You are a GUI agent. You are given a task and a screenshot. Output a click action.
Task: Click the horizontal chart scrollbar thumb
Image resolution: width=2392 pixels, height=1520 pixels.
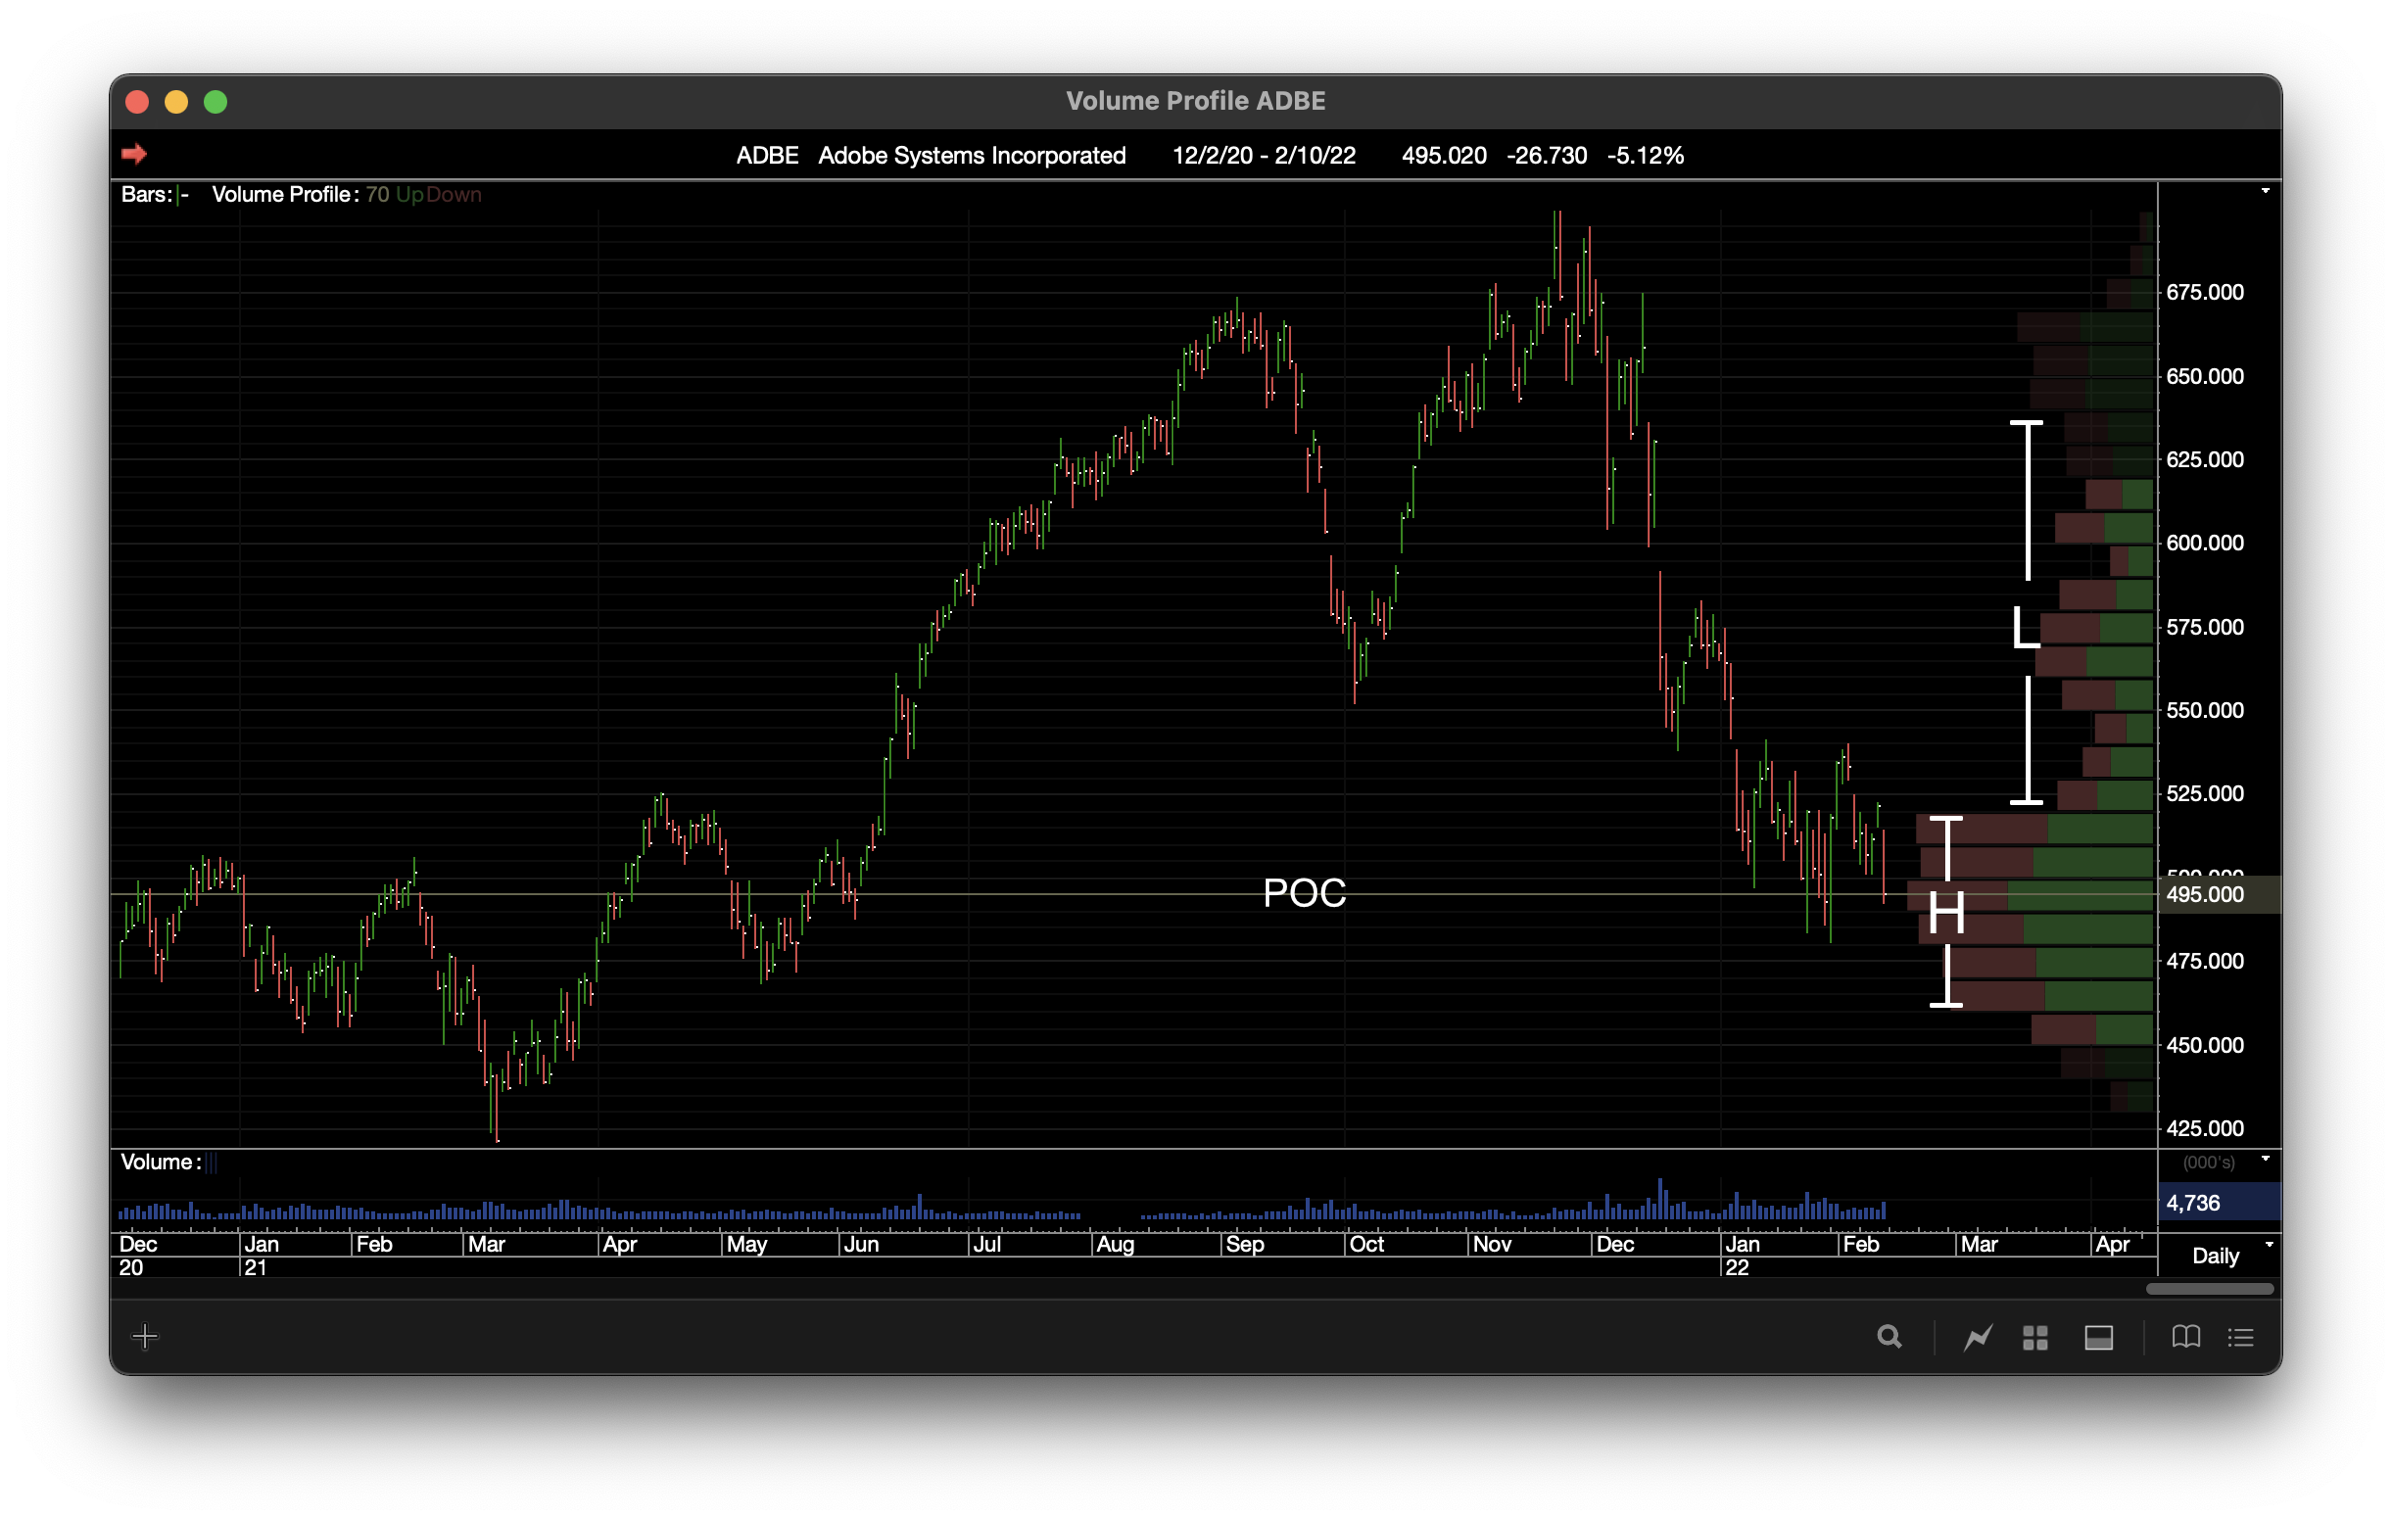pos(2209,1289)
